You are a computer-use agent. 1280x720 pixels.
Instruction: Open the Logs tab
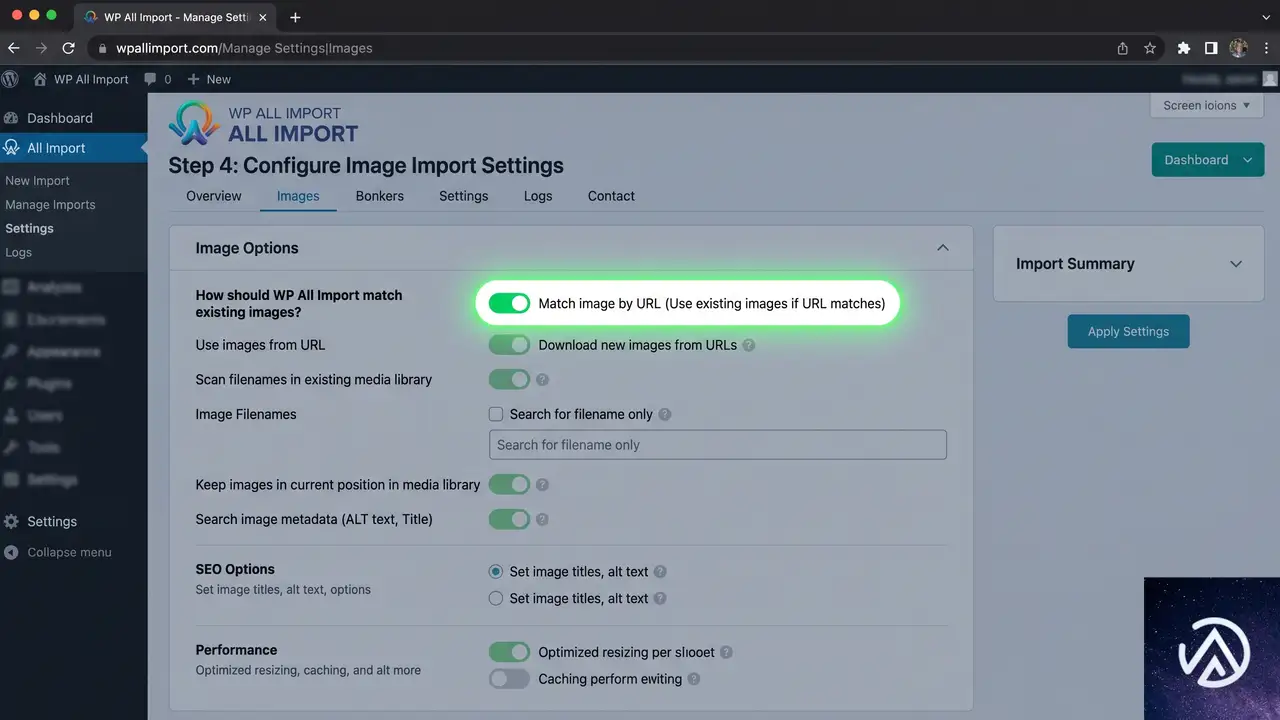click(x=538, y=196)
